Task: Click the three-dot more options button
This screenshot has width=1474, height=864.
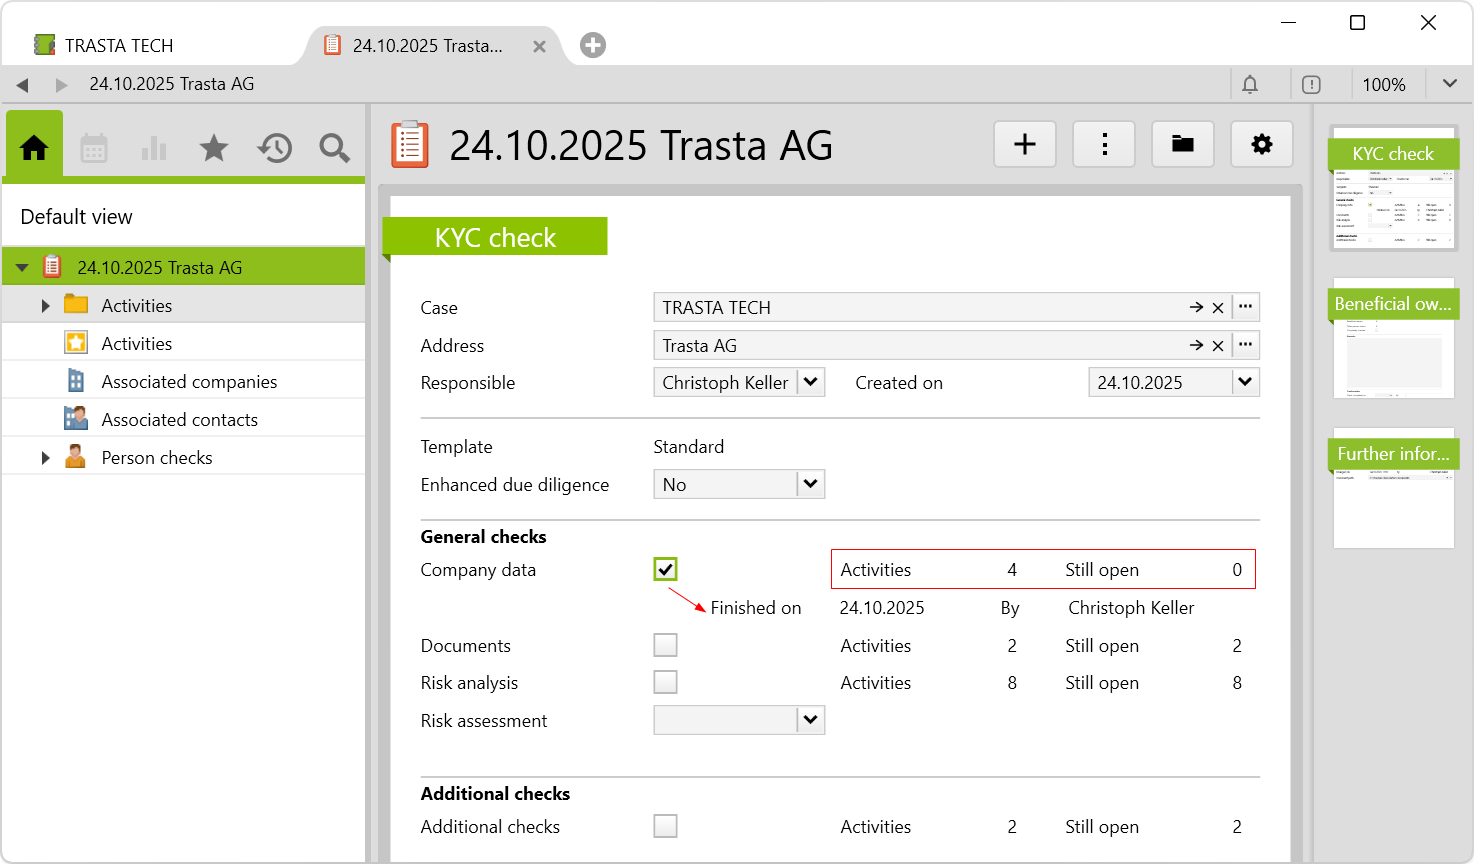Action: point(1104,145)
